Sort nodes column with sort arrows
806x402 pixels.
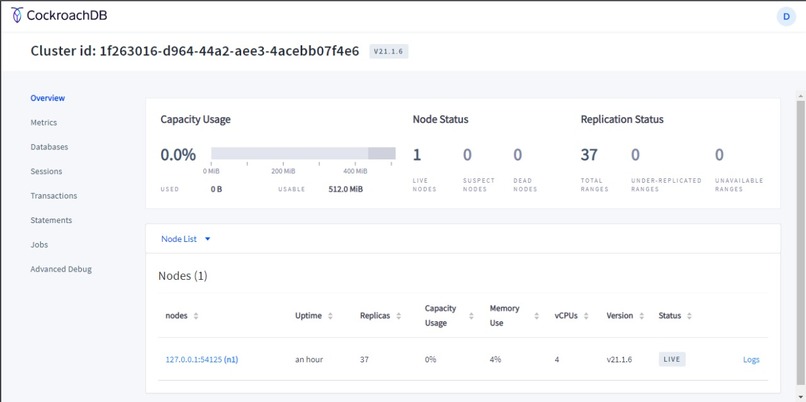coord(195,316)
